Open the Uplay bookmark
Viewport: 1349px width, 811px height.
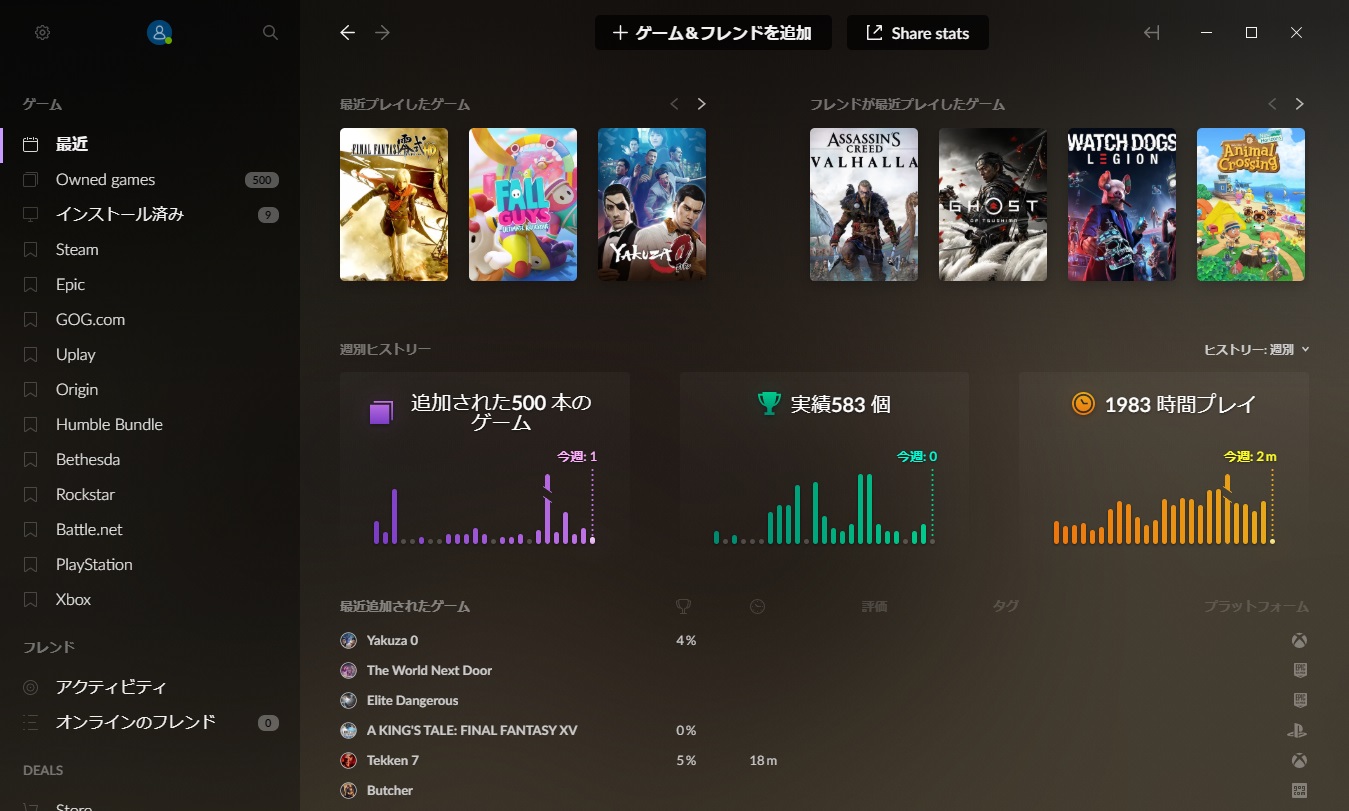tap(150, 354)
